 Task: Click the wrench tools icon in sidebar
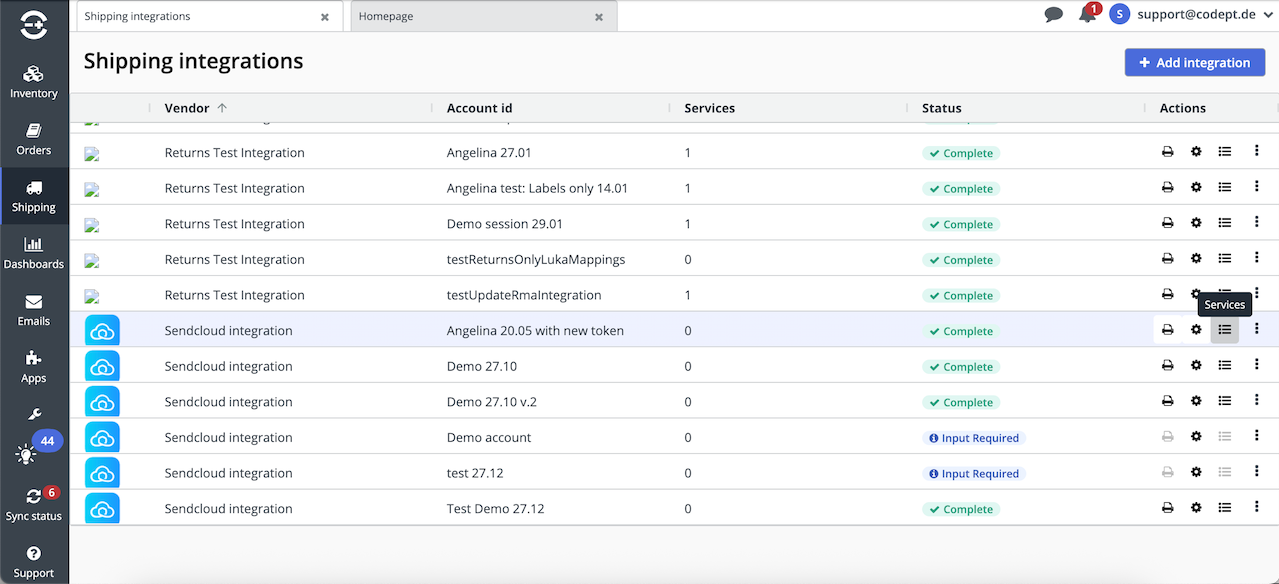(x=34, y=414)
